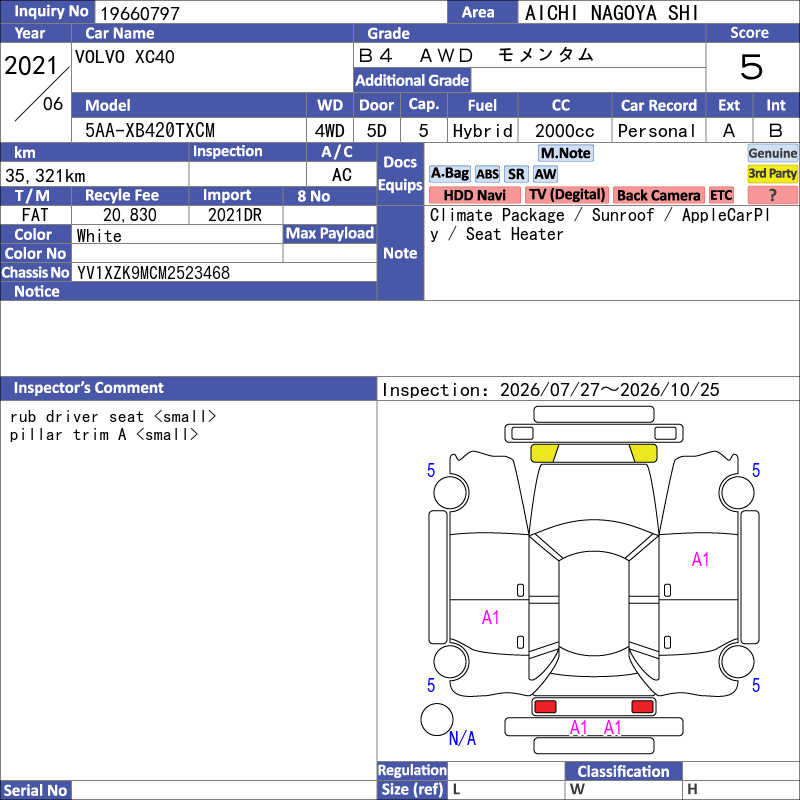Click the Inquiry No 19660797 field

pyautogui.click(x=271, y=12)
